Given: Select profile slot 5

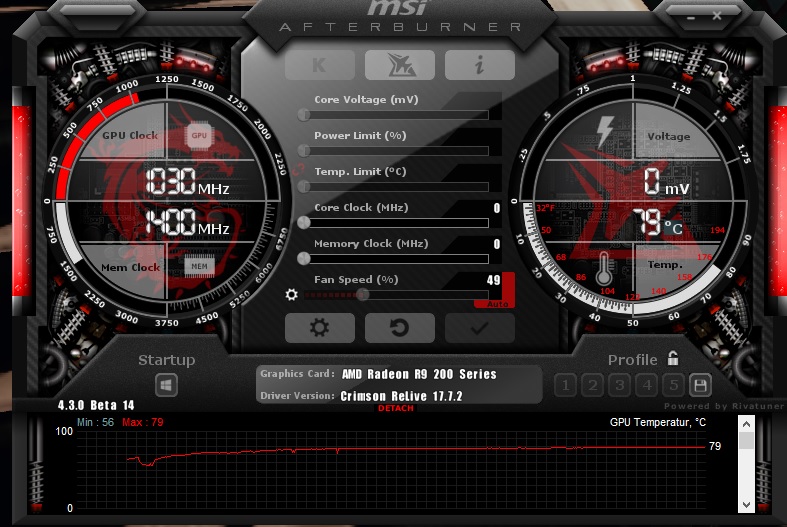Looking at the screenshot, I should [674, 385].
